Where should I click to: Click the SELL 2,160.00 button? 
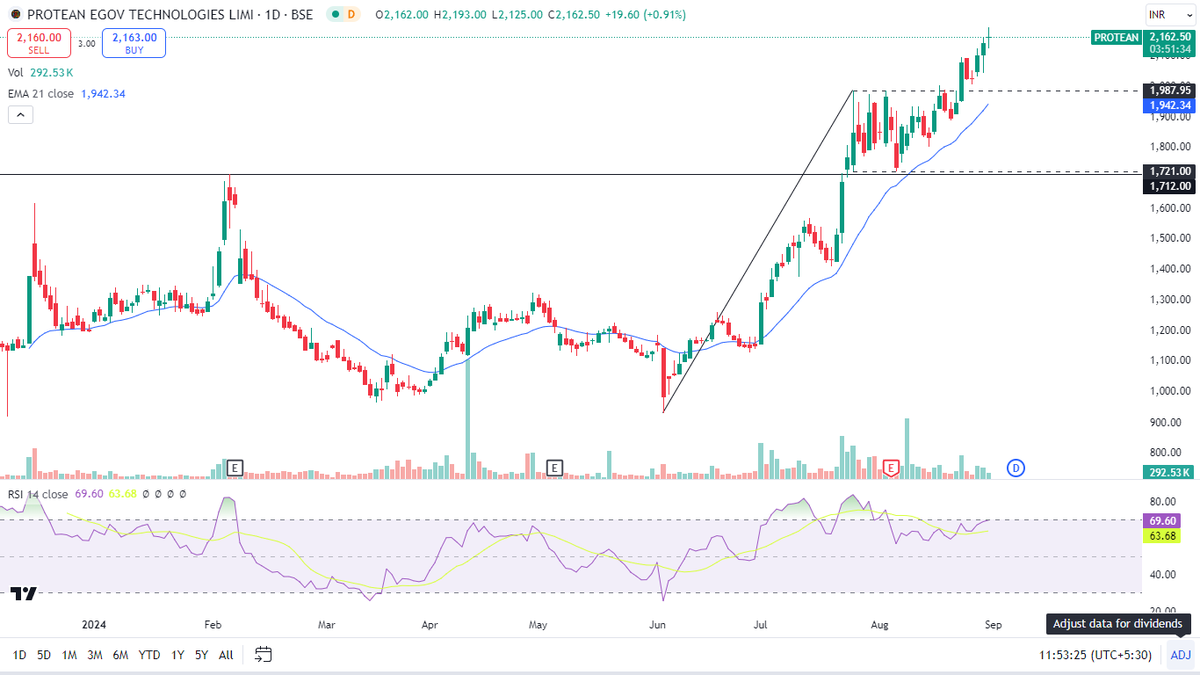pos(39,43)
